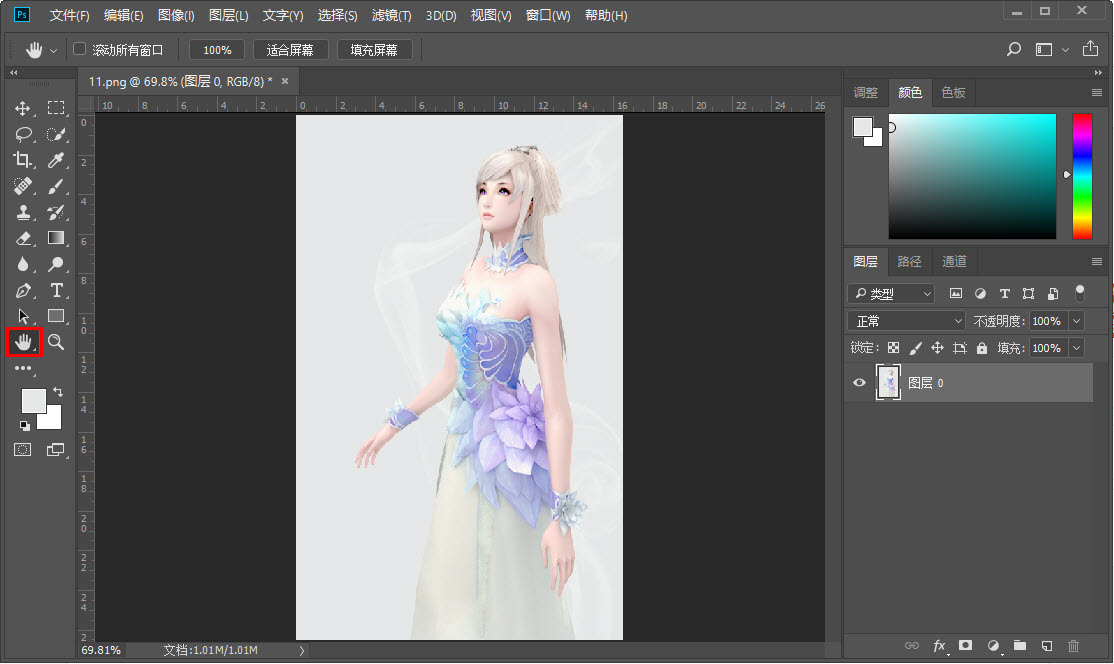Click the 适合屏幕 button
The height and width of the screenshot is (664, 1114).
click(x=290, y=50)
